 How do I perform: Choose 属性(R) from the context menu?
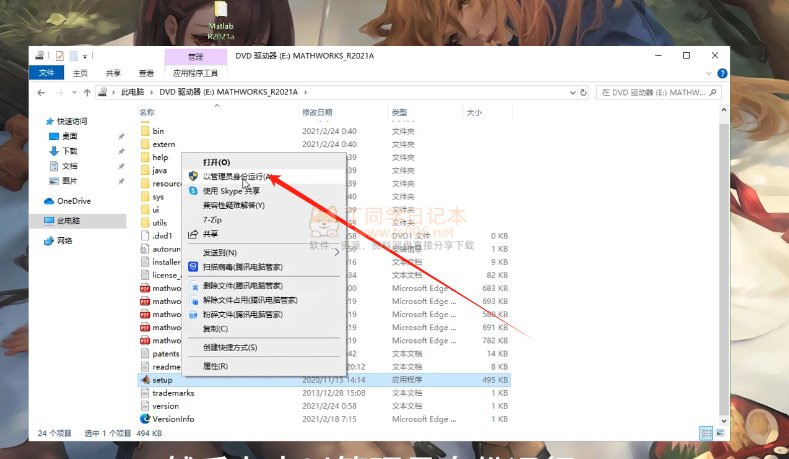coord(216,366)
